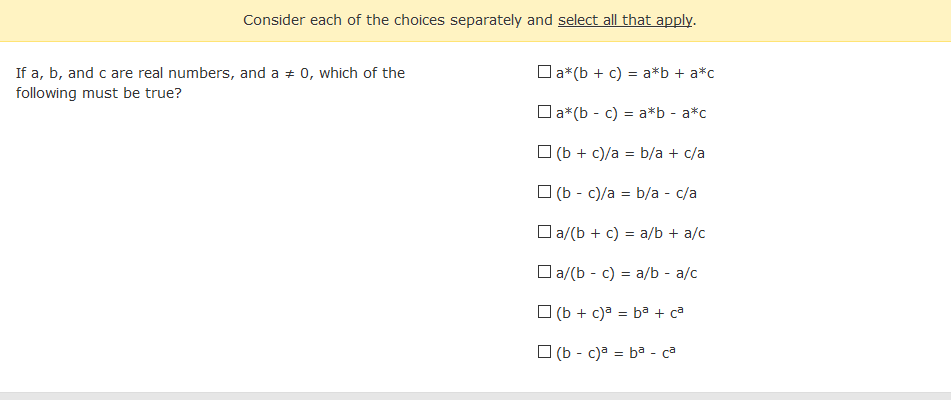The width and height of the screenshot is (951, 400).
Task: Click the answer text 'a*(b + c) = a*b + a*c'
Action: point(635,73)
